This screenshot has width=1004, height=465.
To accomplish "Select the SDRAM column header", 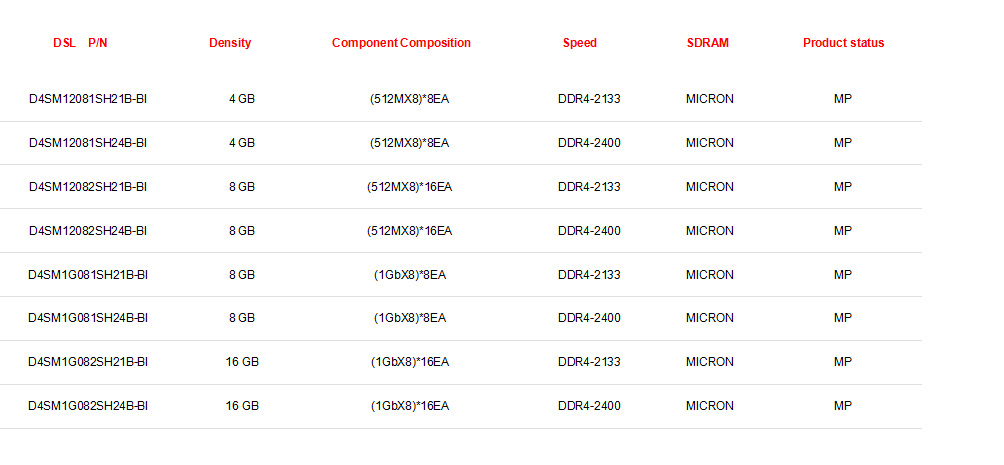I will (708, 43).
